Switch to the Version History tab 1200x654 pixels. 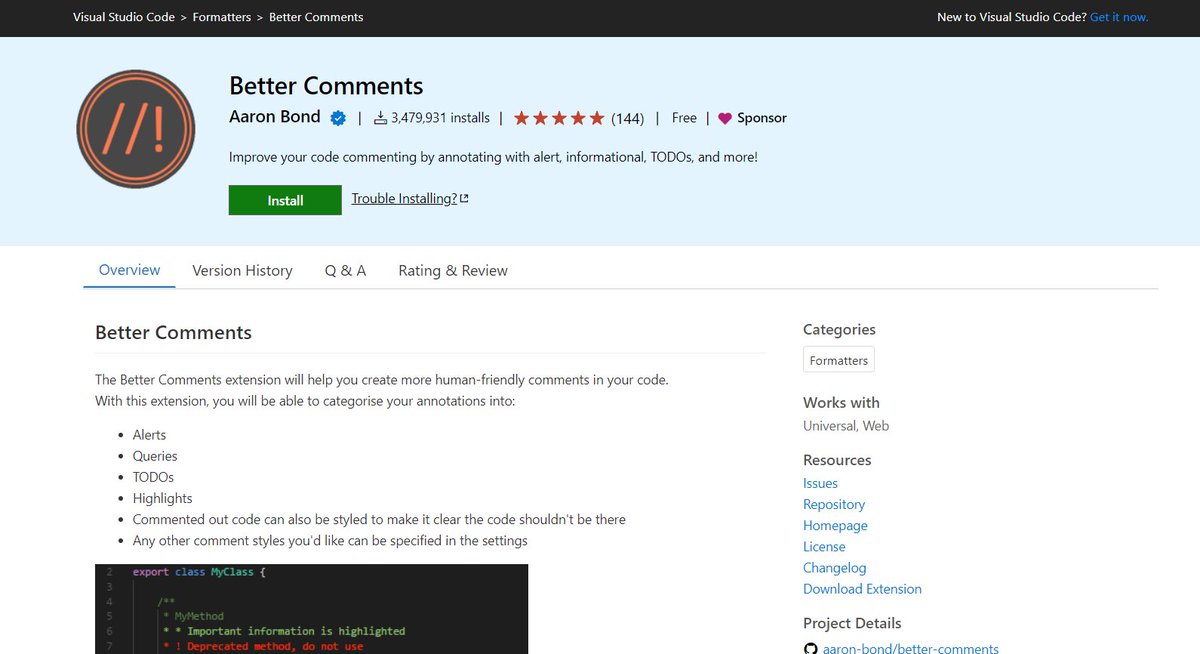(x=242, y=270)
